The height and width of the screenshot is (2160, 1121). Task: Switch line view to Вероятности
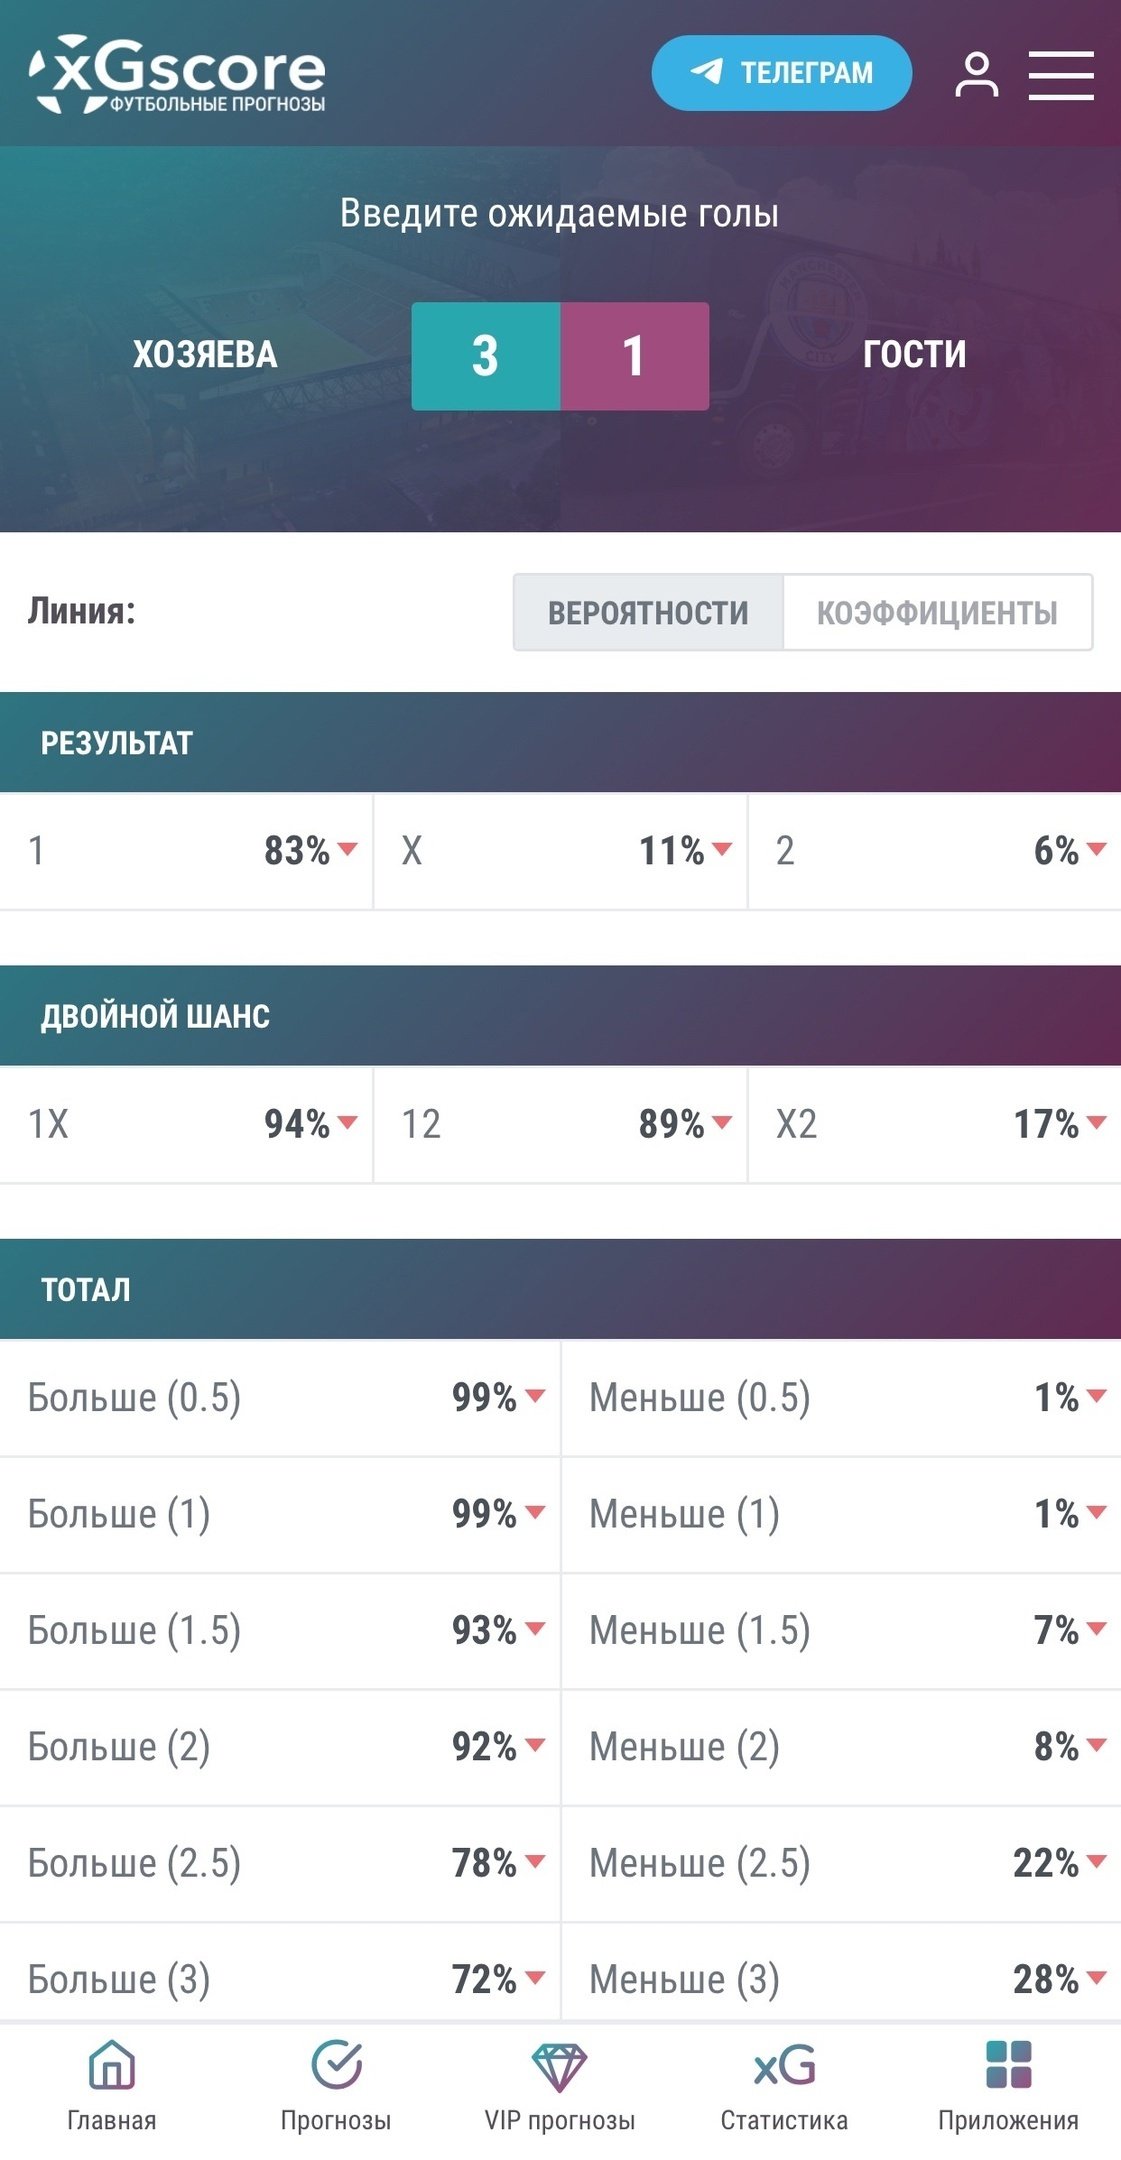click(648, 612)
